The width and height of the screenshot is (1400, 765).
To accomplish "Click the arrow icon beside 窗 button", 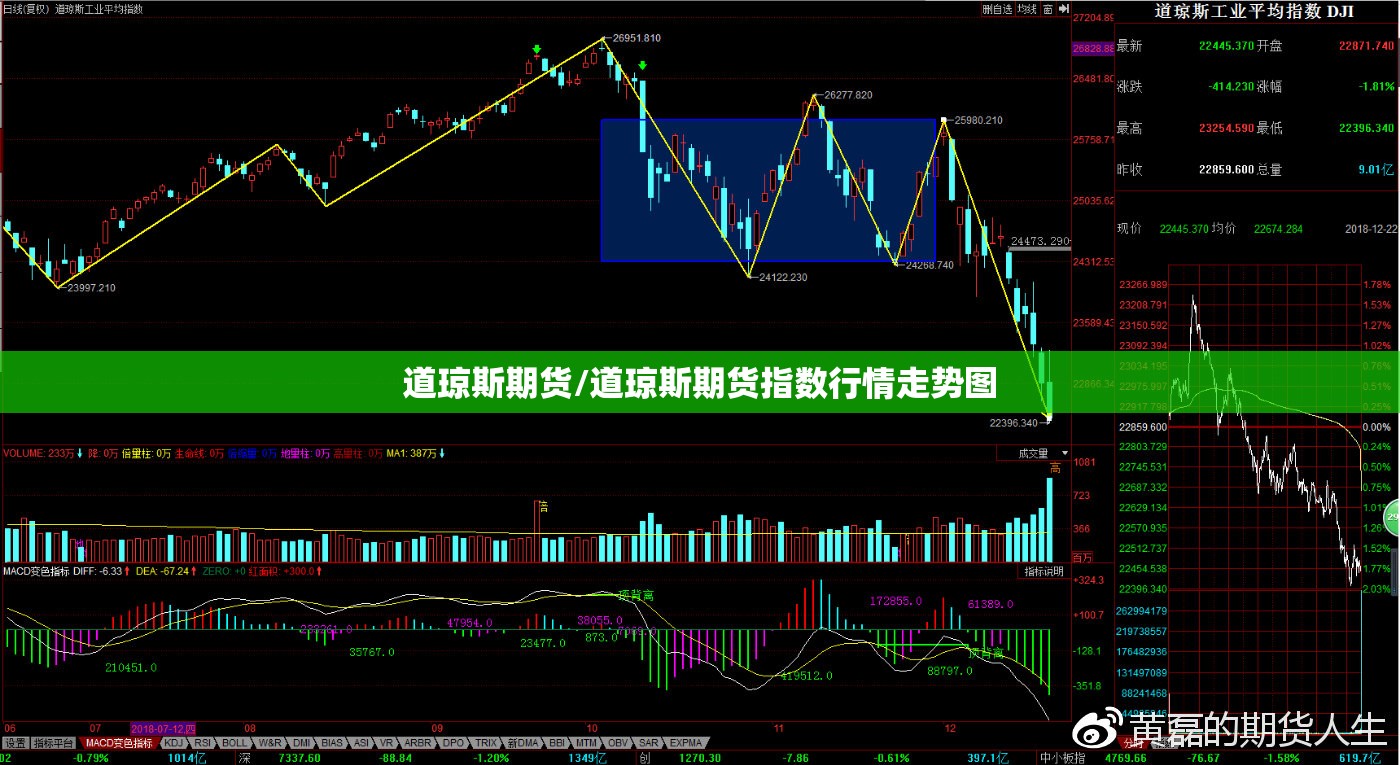I will [x=1064, y=9].
